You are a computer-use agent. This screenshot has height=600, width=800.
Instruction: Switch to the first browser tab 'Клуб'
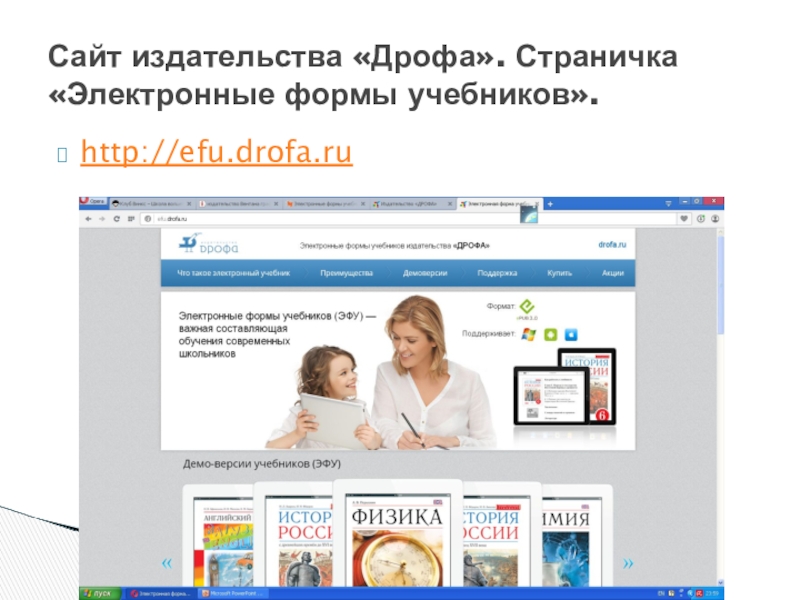tap(151, 204)
